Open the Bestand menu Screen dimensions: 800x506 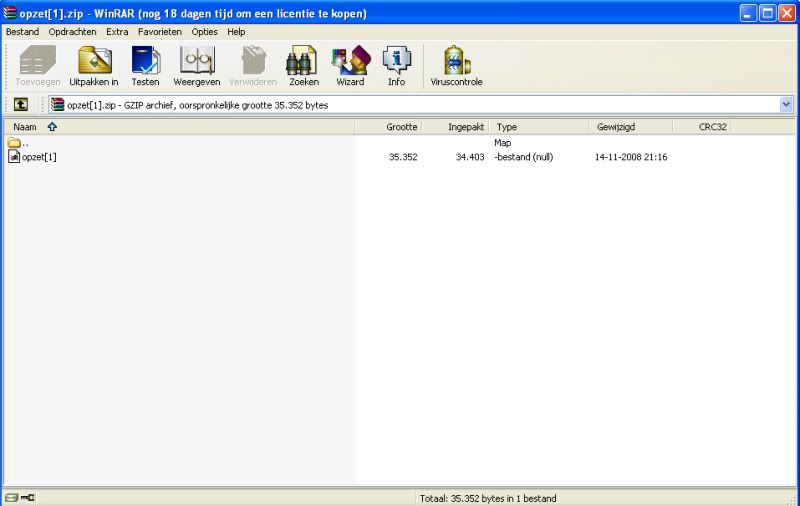tap(22, 32)
